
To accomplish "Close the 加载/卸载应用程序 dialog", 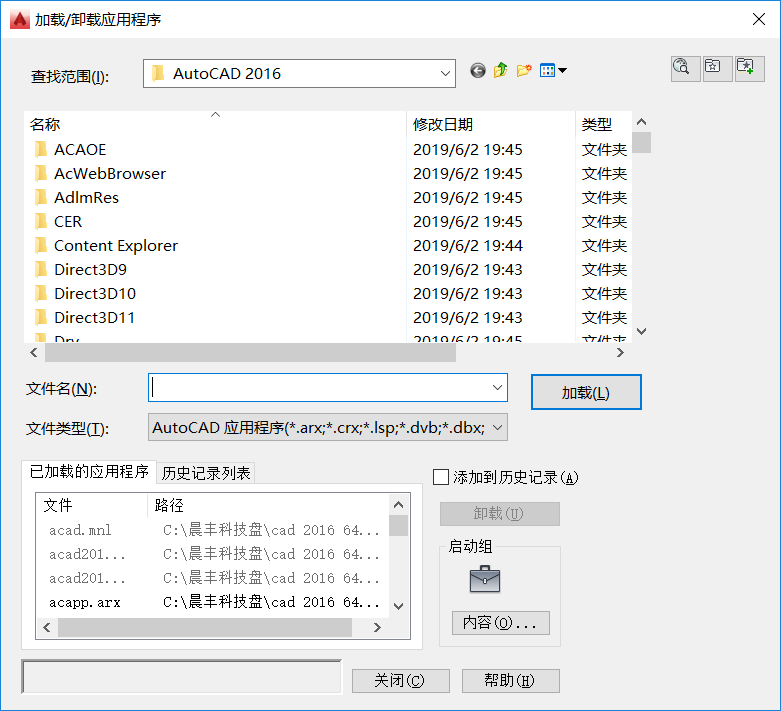I will coord(759,19).
